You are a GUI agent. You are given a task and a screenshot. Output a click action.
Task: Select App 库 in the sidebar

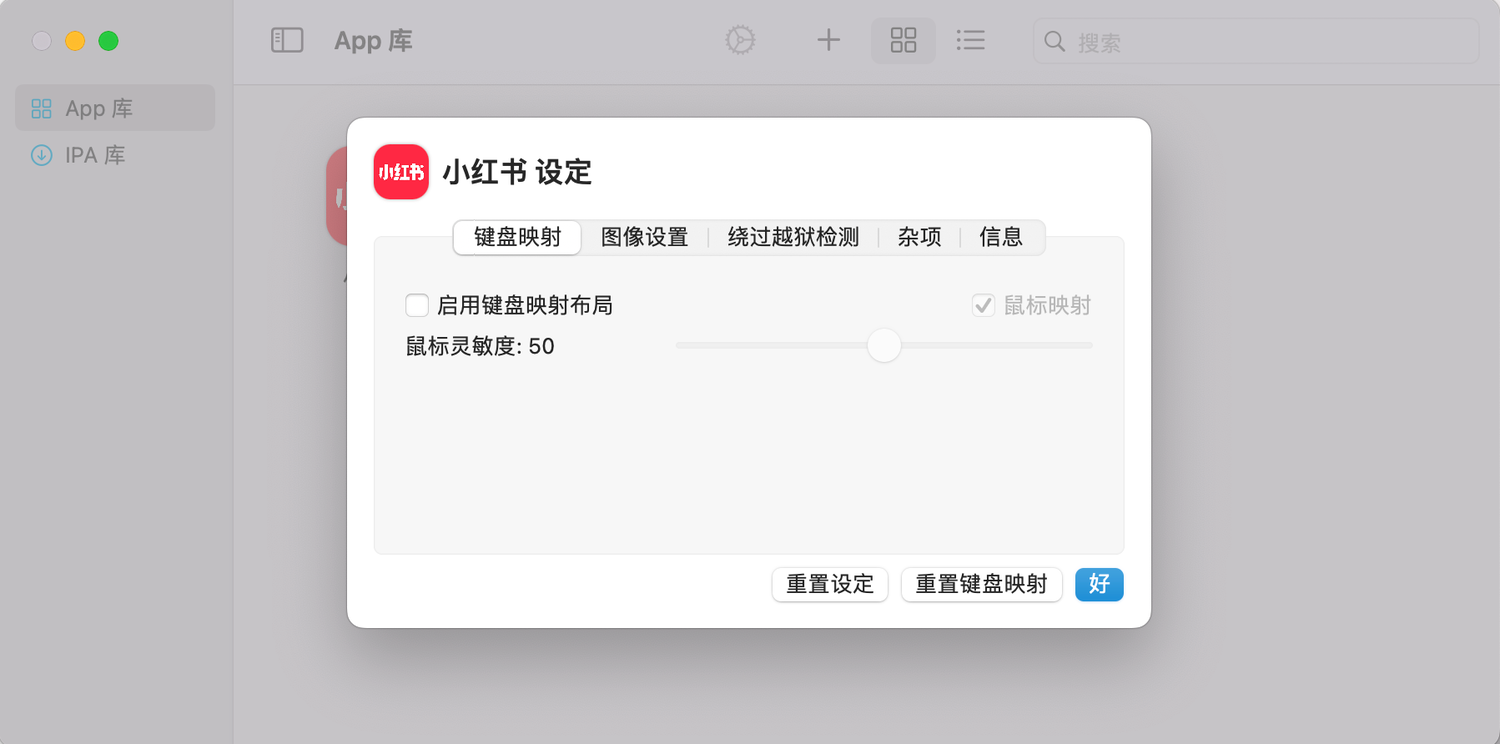point(115,108)
